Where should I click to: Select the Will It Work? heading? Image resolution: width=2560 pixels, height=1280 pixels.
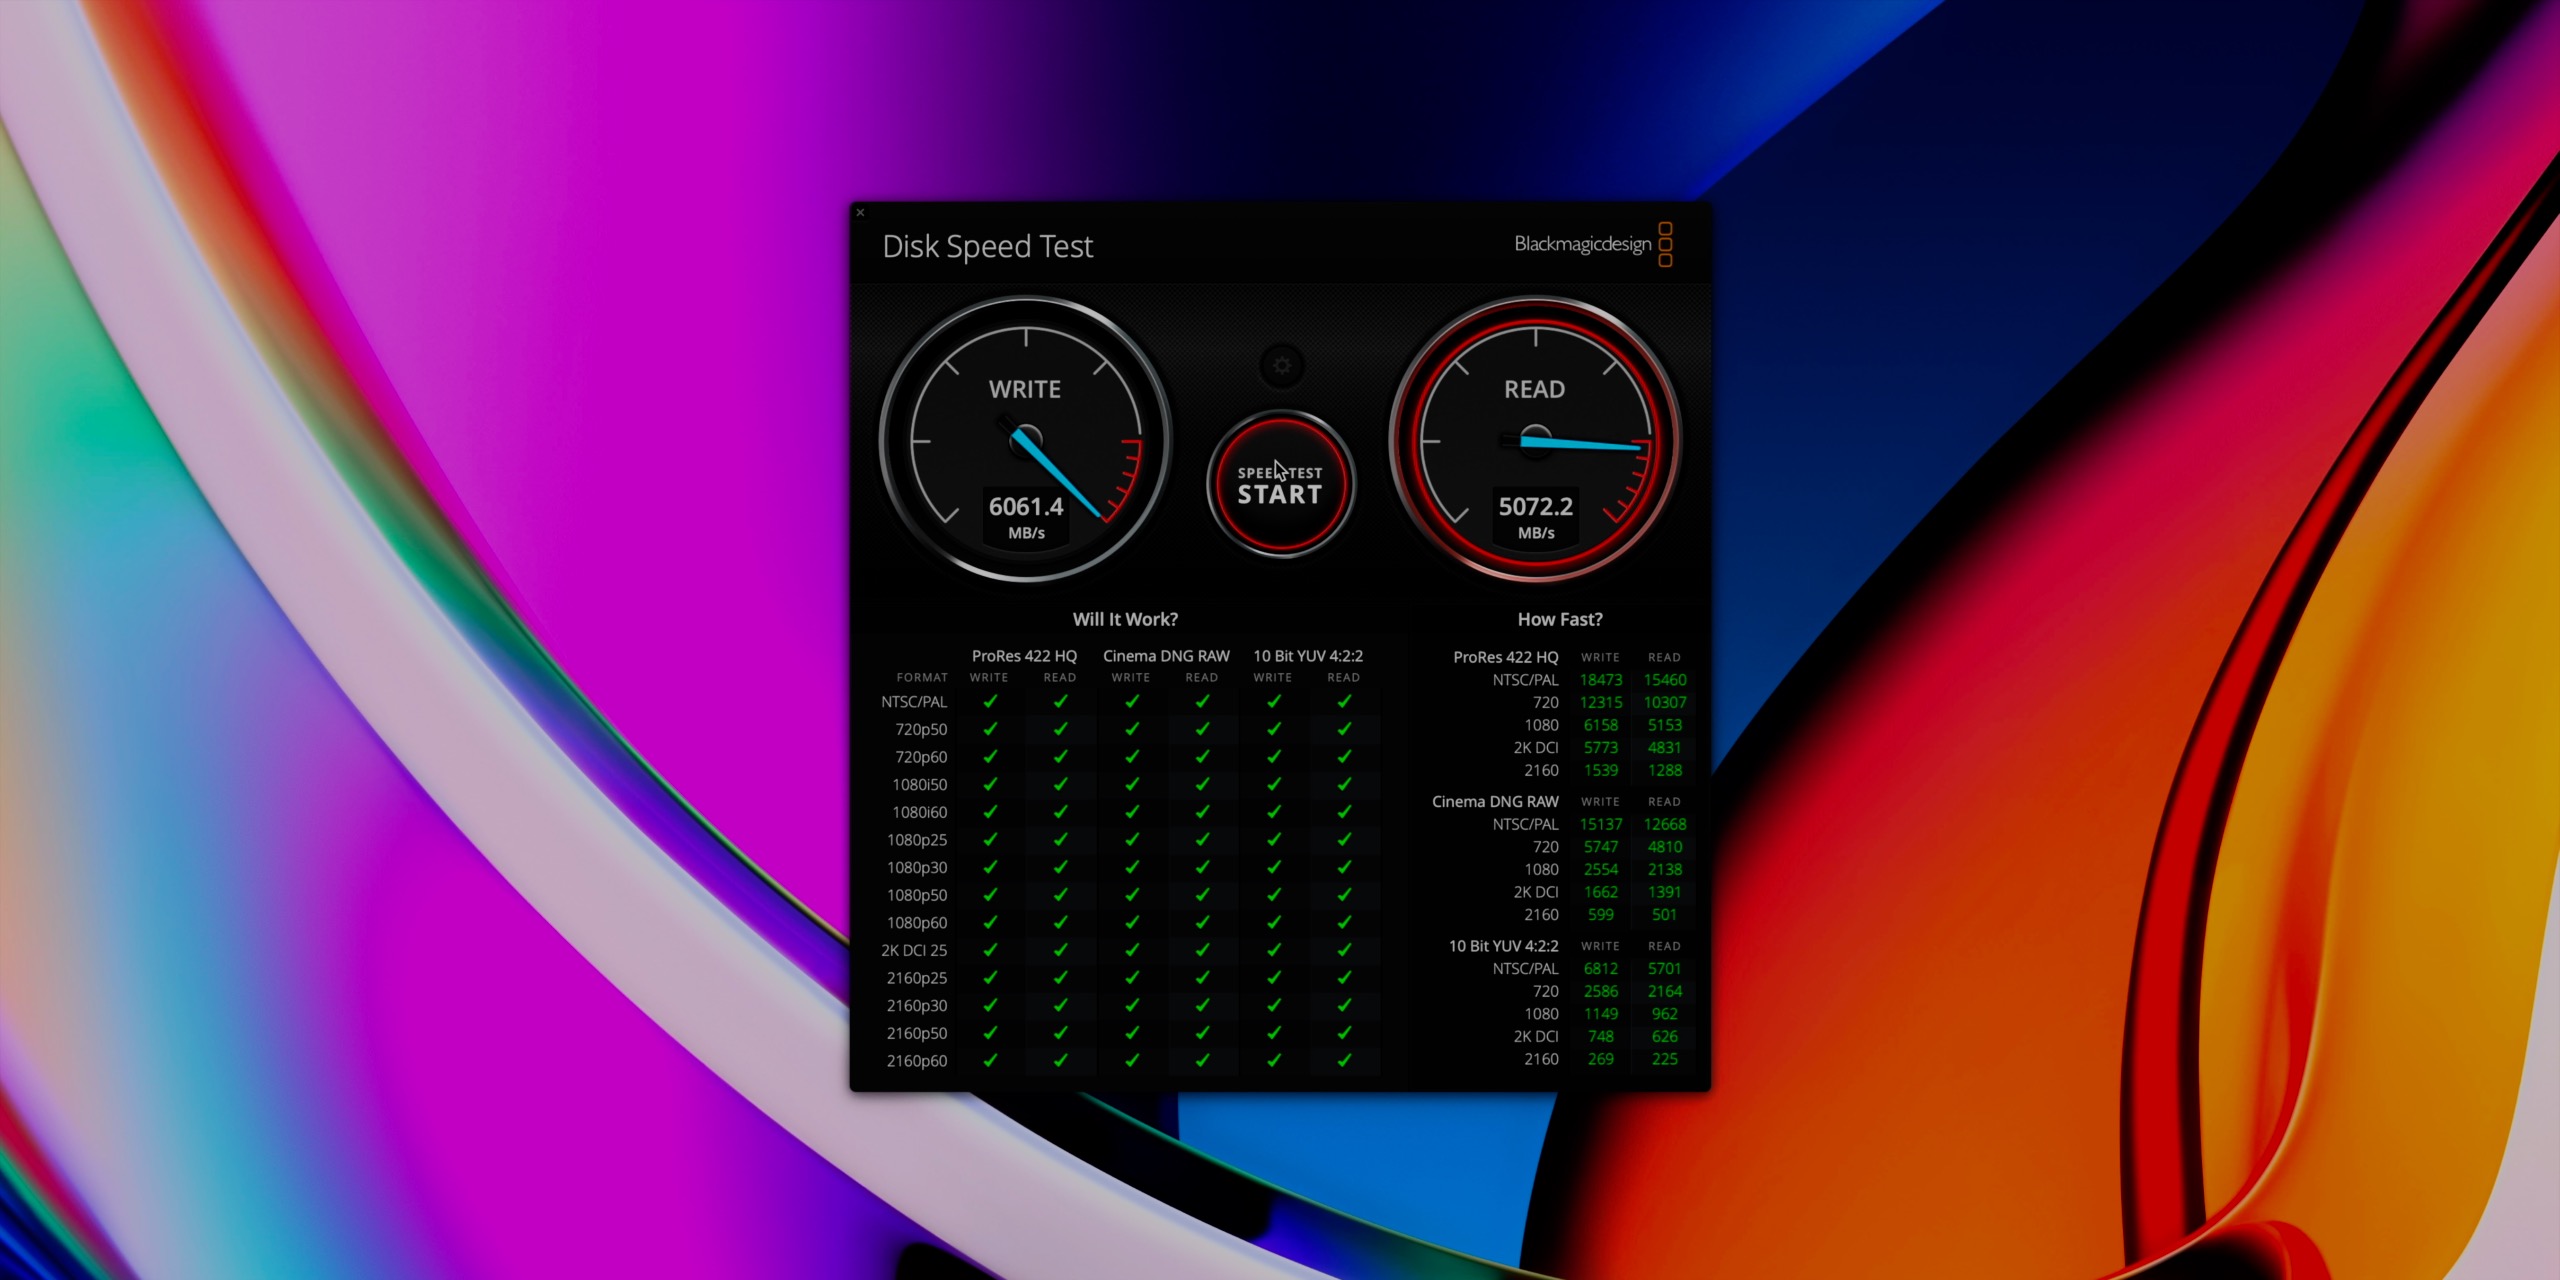[x=1125, y=619]
